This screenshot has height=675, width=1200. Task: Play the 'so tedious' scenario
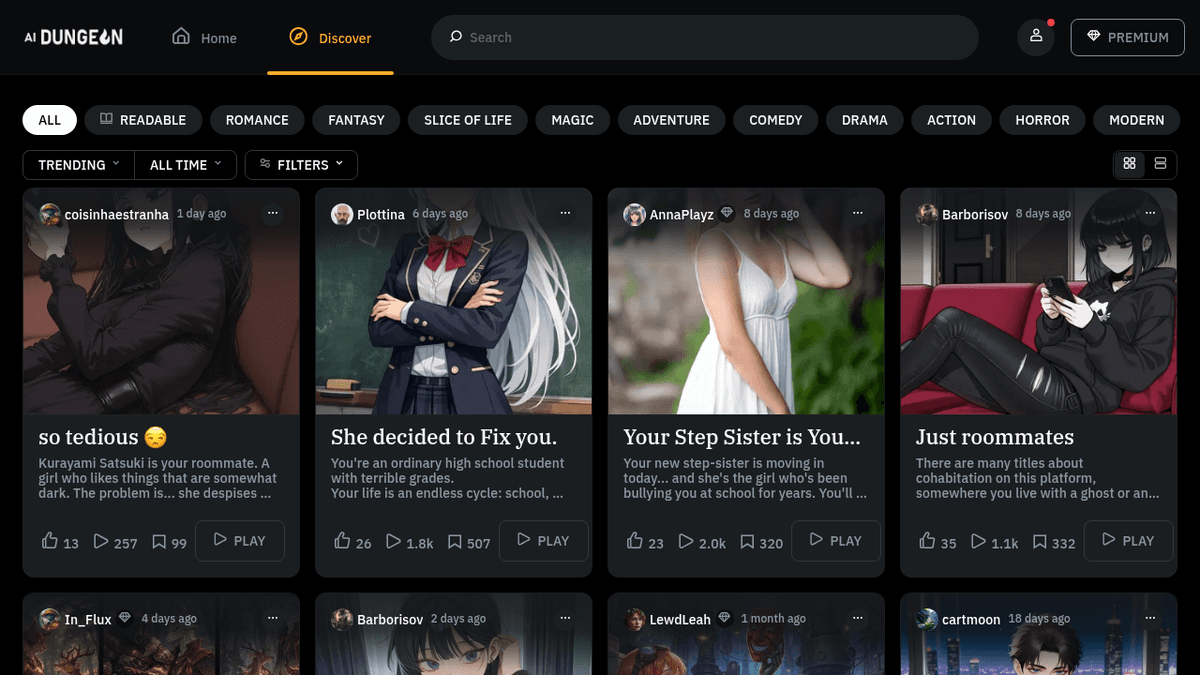tap(240, 541)
